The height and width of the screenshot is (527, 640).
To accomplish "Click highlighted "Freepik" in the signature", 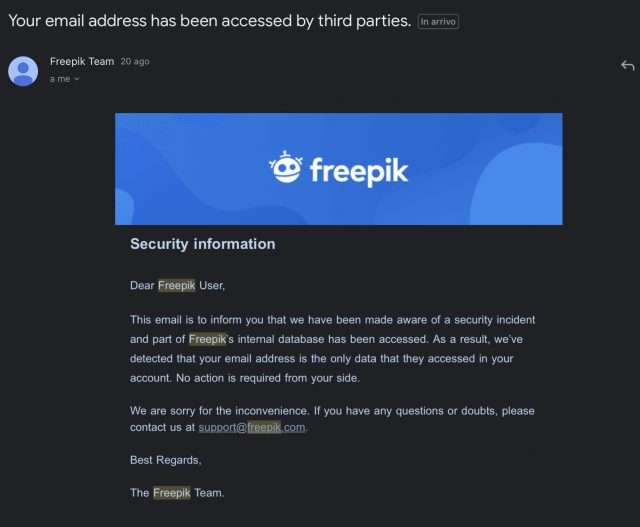I will coord(171,493).
